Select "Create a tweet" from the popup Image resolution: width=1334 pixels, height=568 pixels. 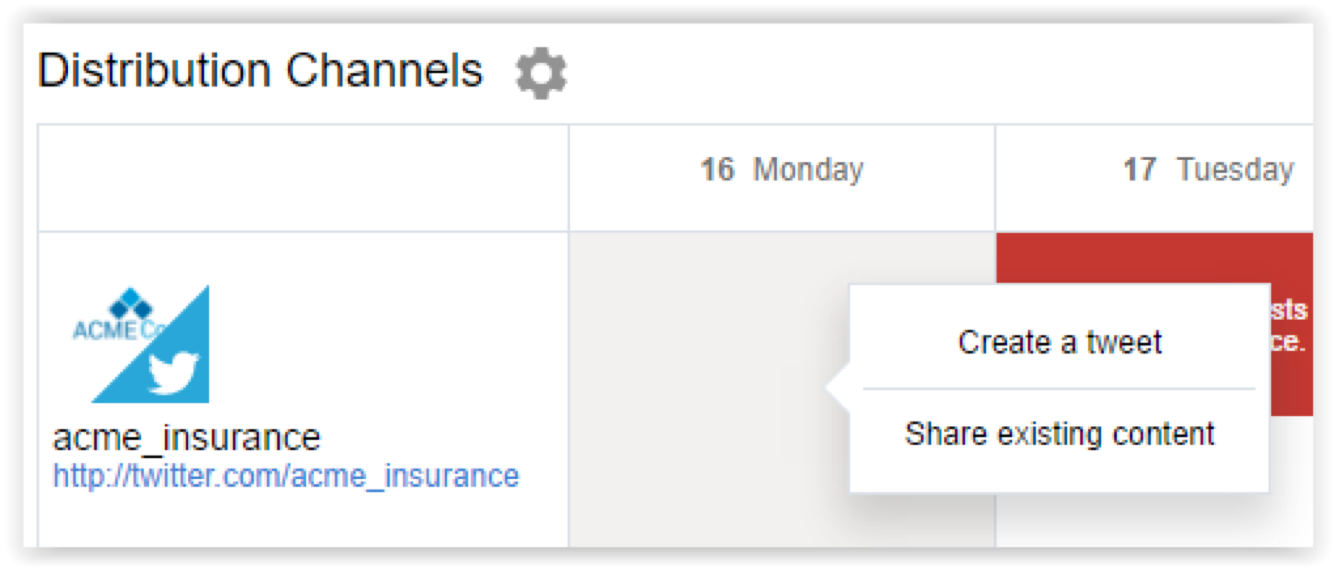click(1059, 342)
